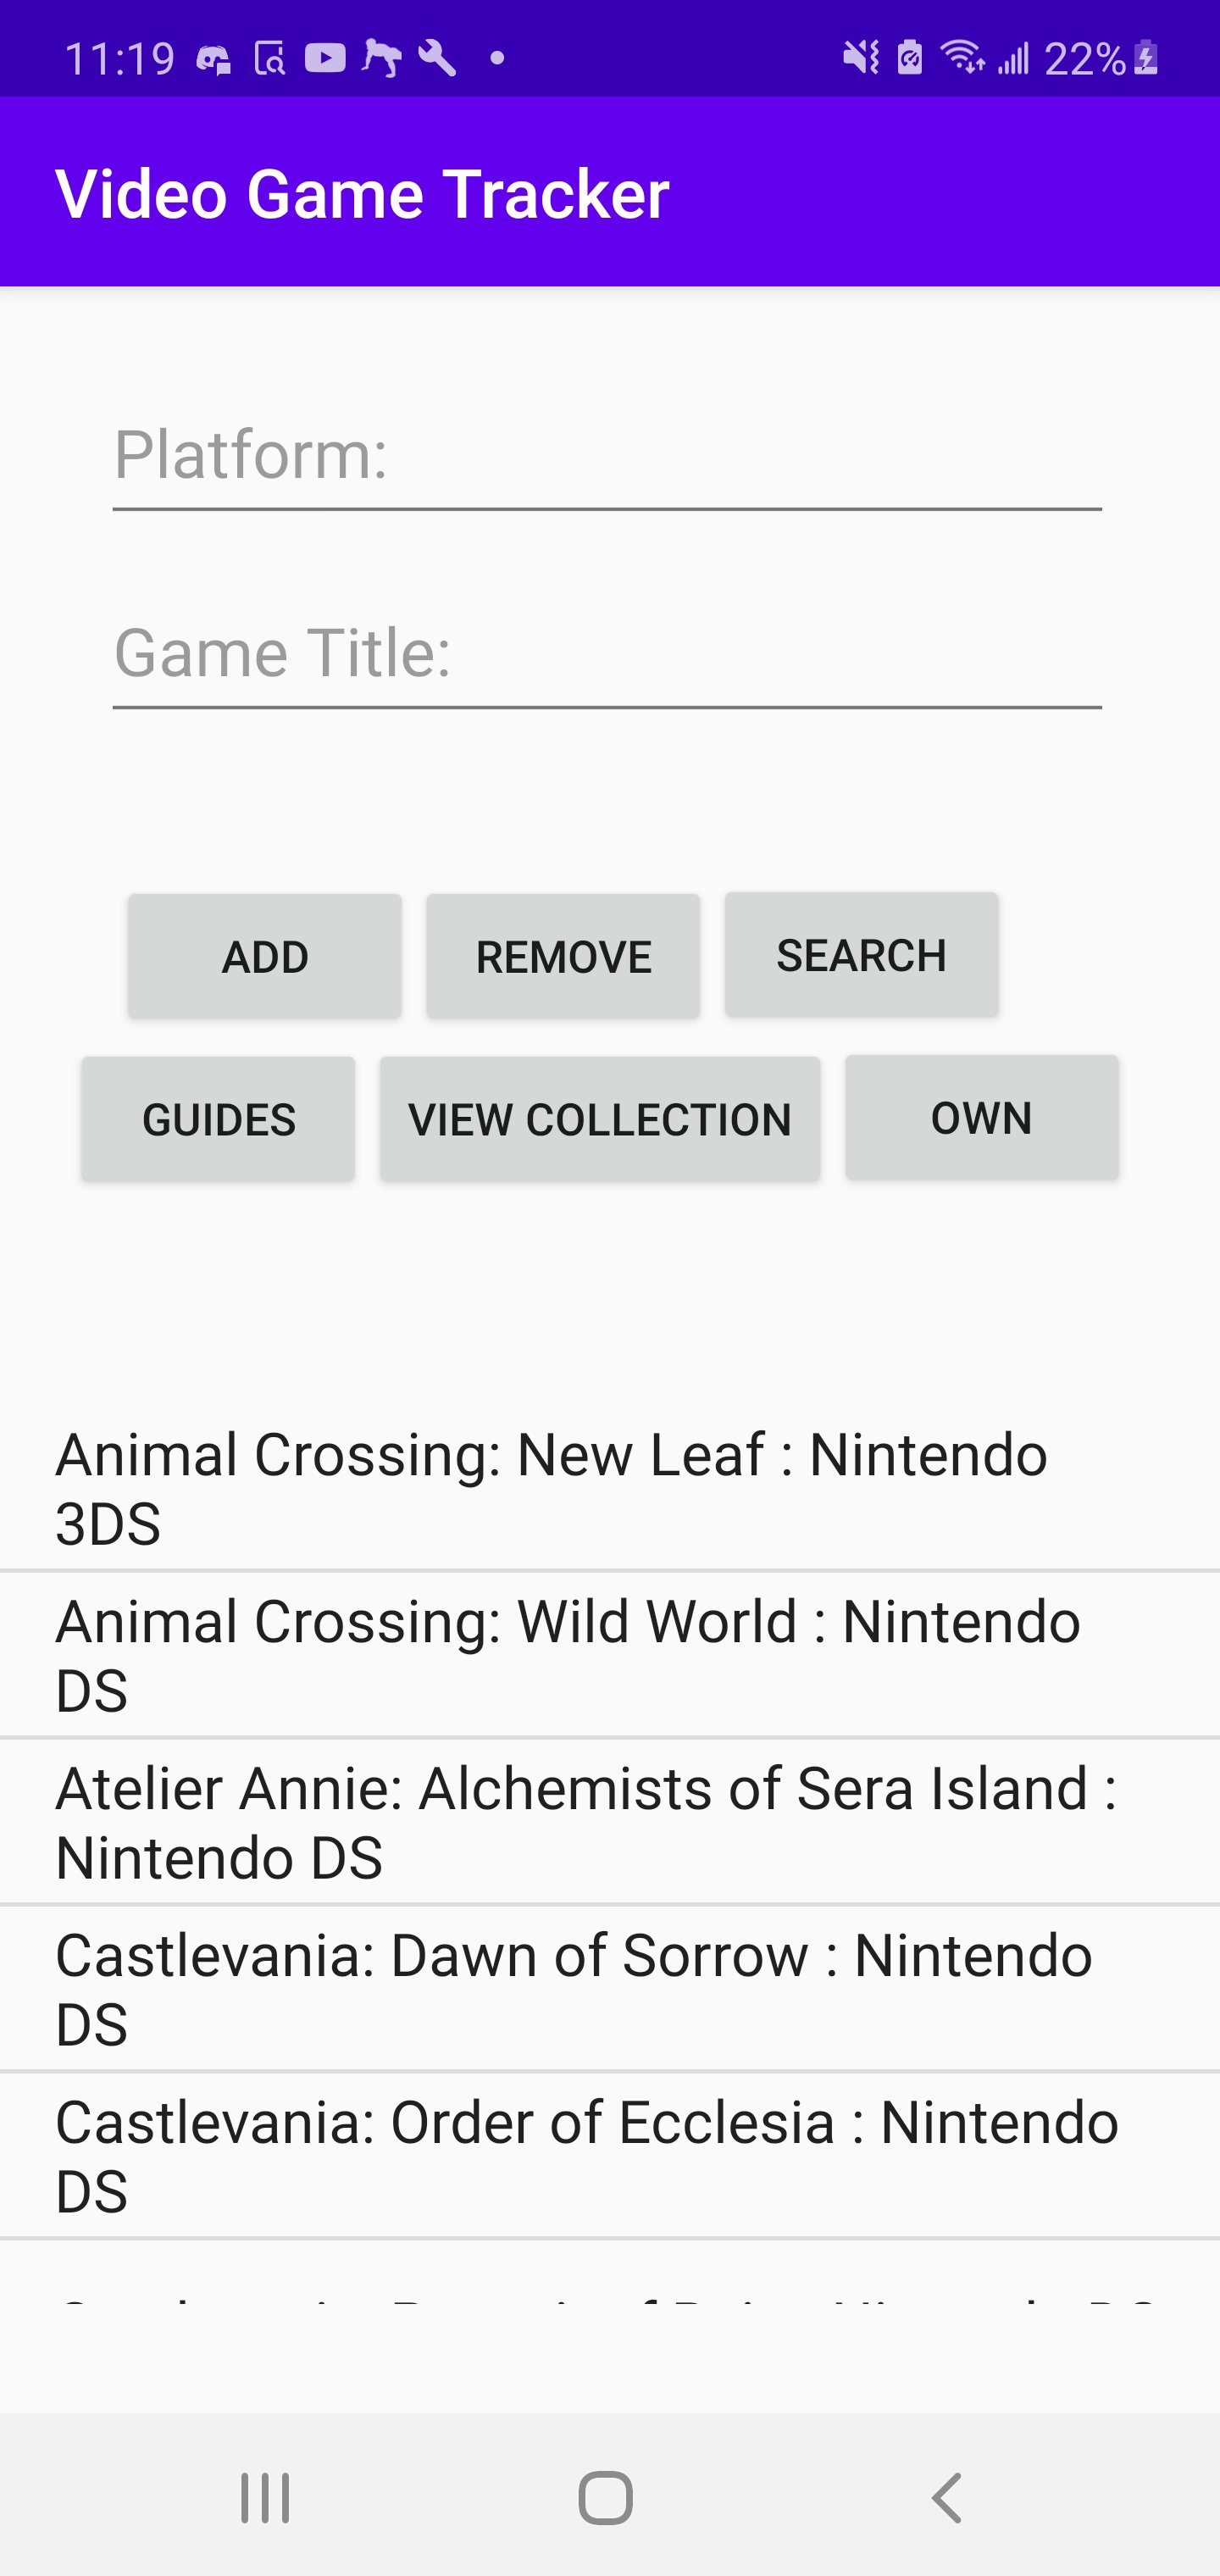Open the Discord notification icon
This screenshot has width=1220, height=2576.
click(x=213, y=57)
